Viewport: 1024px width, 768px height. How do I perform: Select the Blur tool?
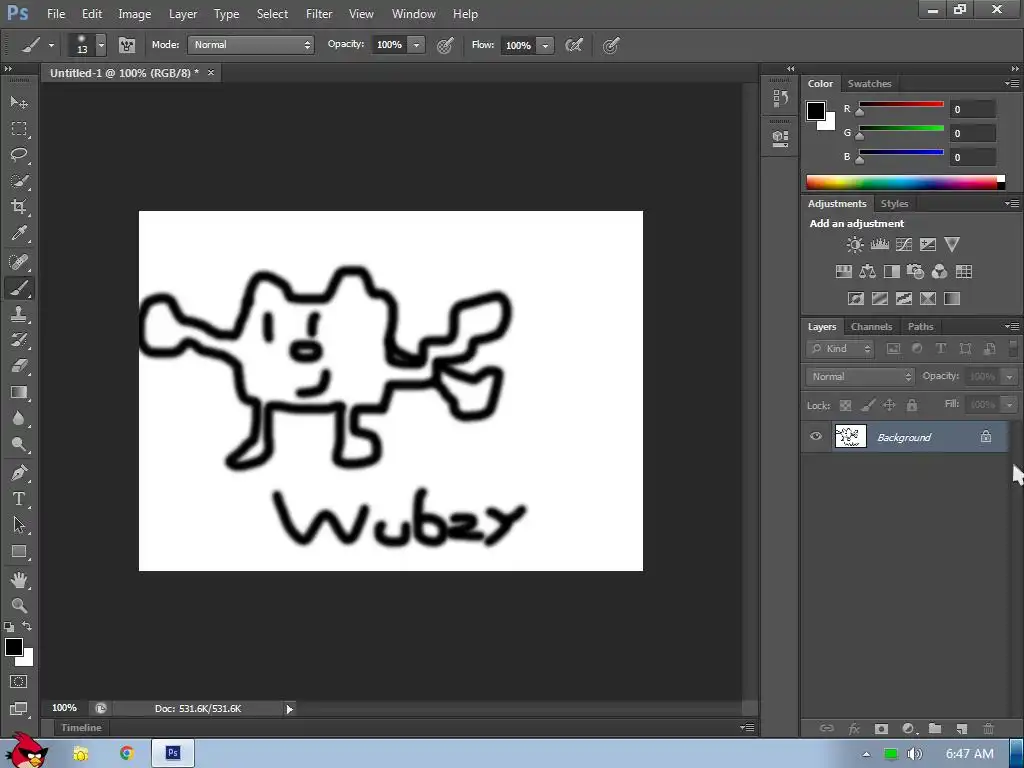click(19, 419)
